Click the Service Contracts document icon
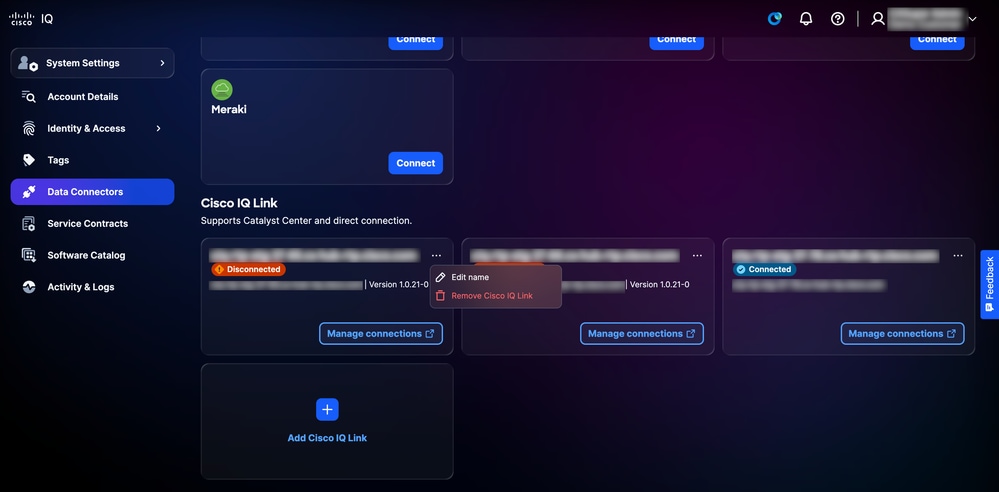 pos(29,224)
